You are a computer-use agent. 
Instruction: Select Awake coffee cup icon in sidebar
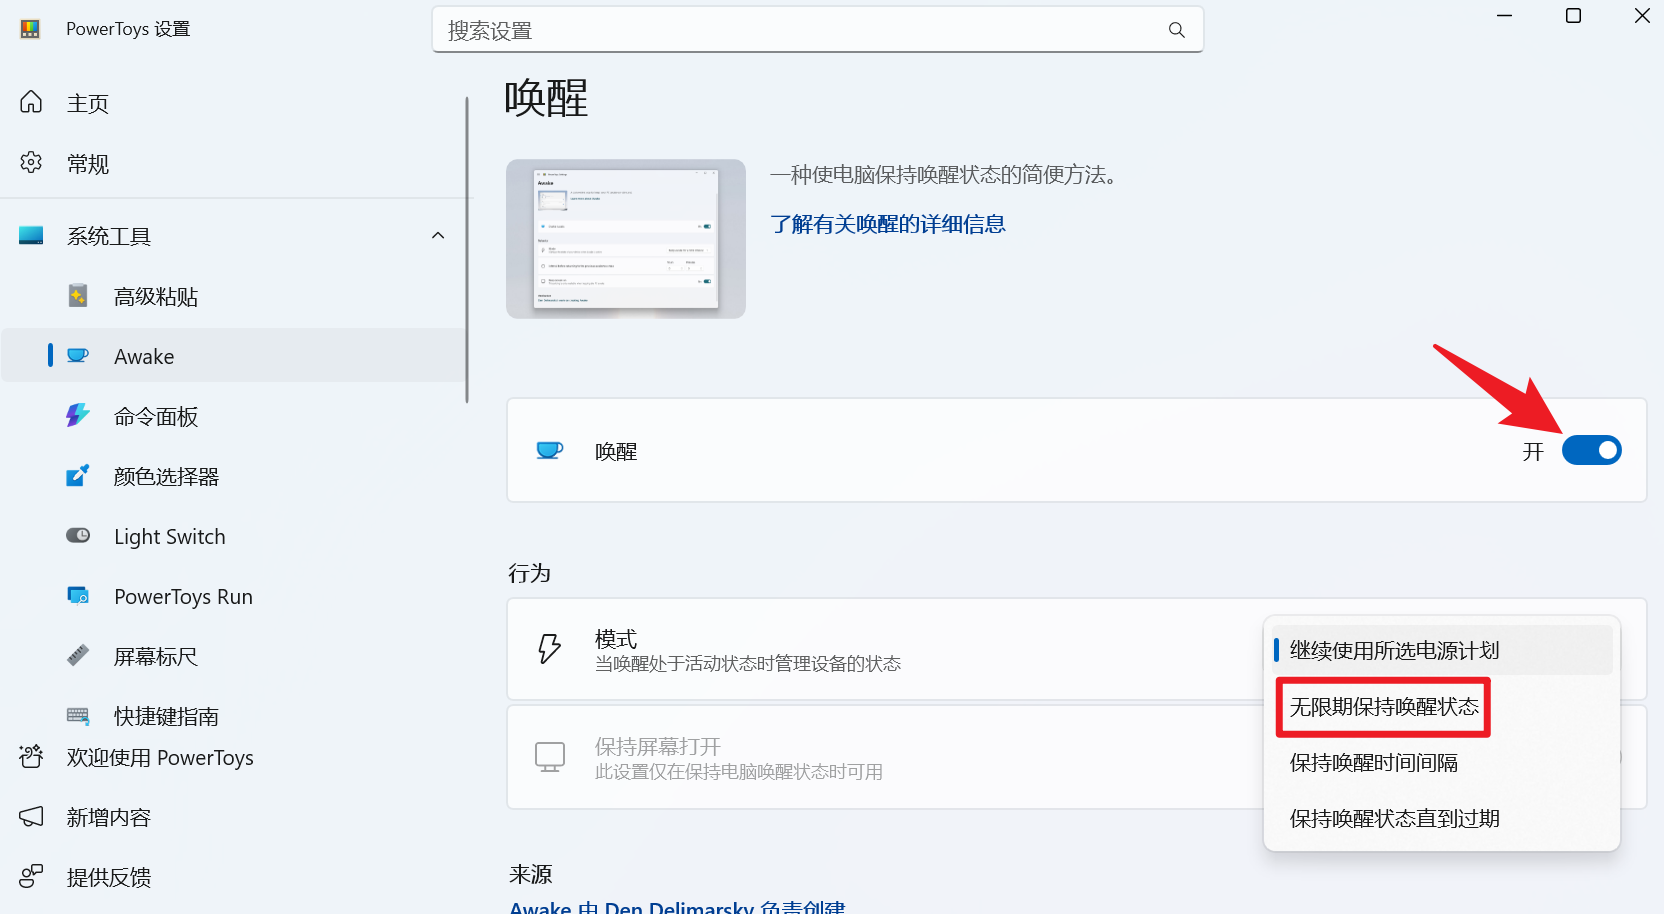point(78,355)
